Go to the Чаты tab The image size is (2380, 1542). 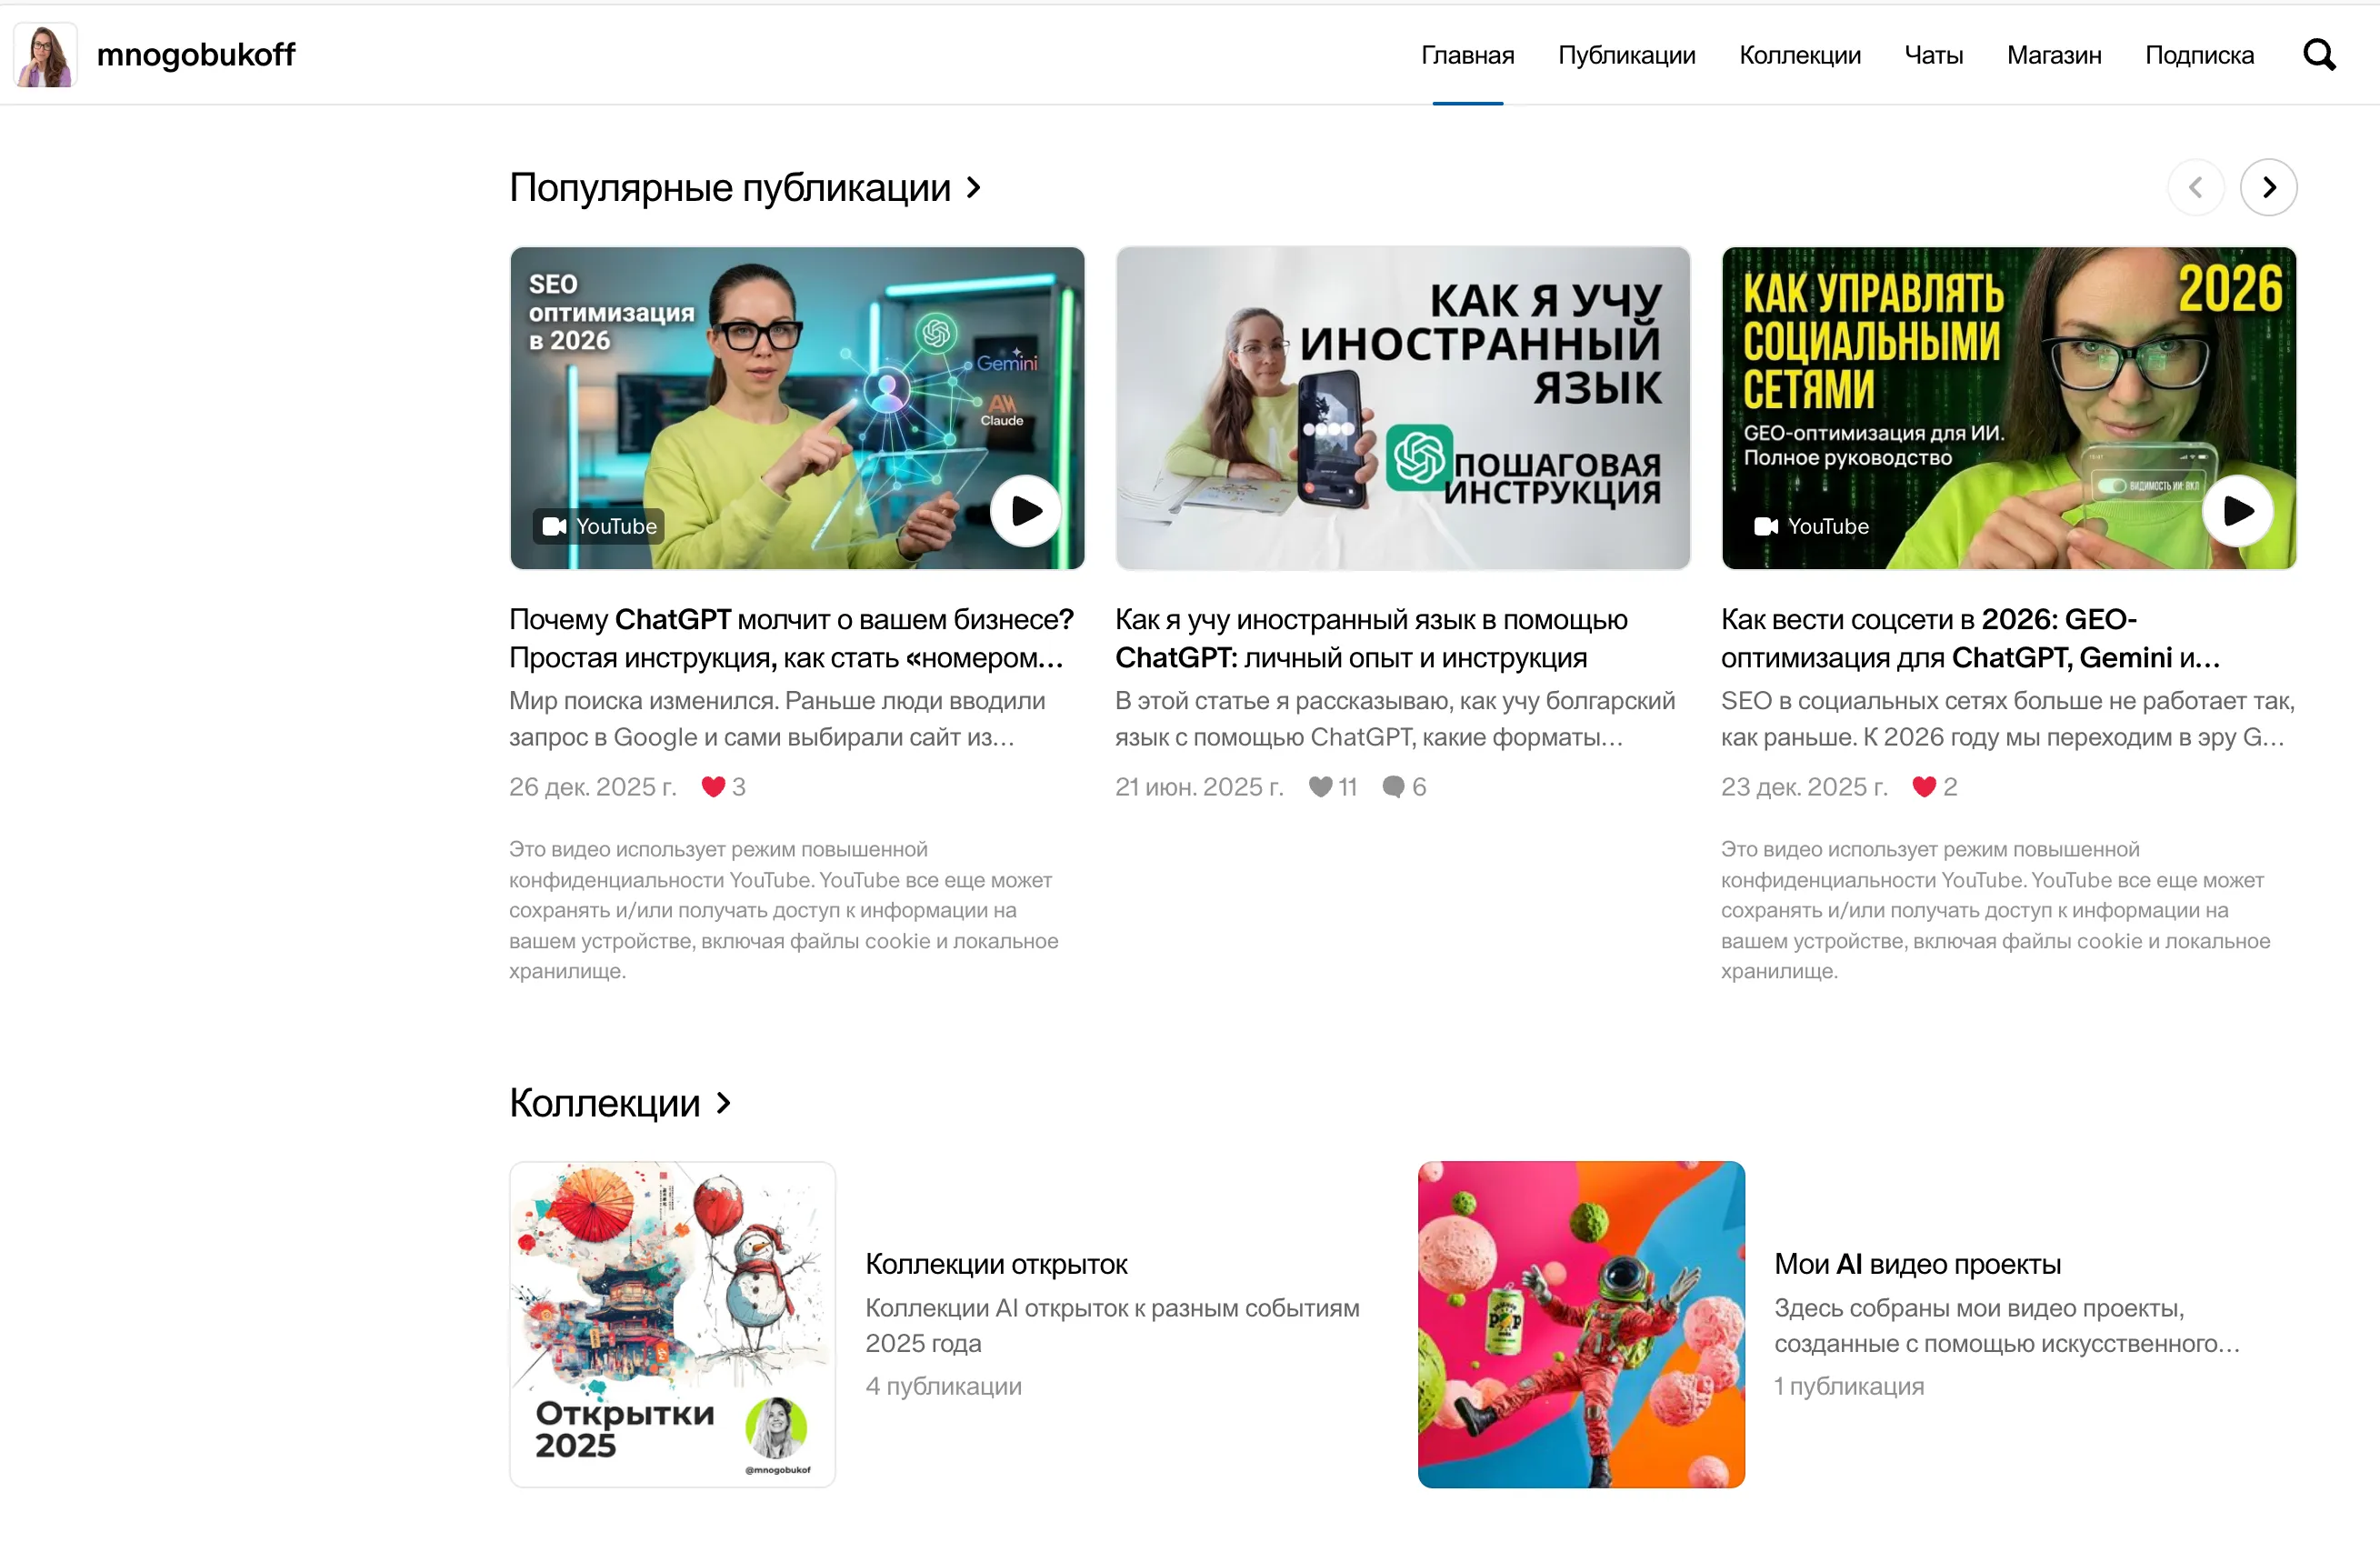tap(1933, 55)
